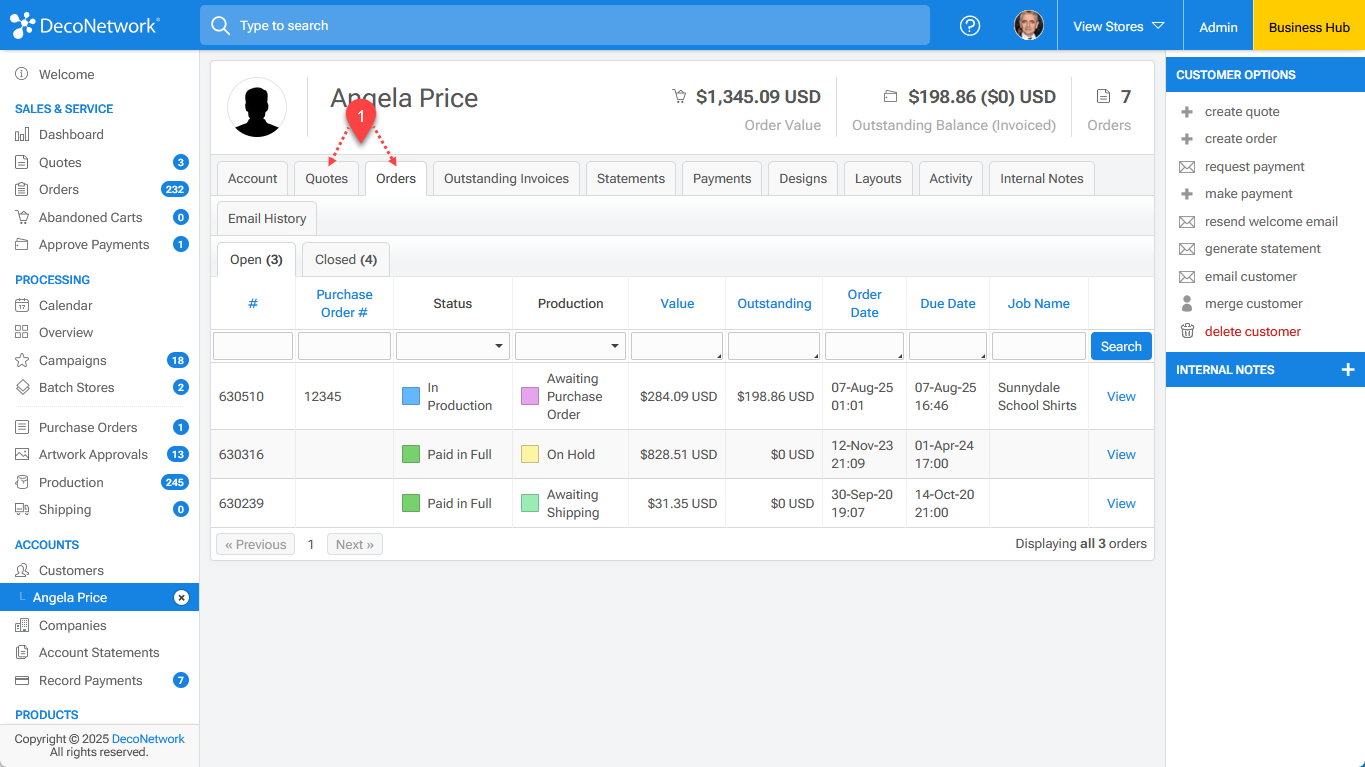Click the Purchase Orders list icon
The height and width of the screenshot is (767, 1365).
pyautogui.click(x=22, y=427)
